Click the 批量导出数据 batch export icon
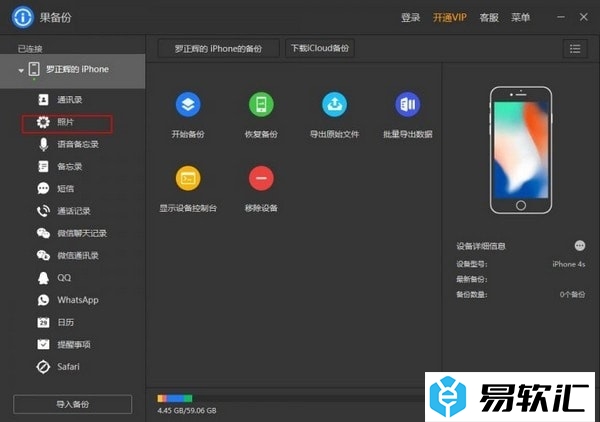This screenshot has height=422, width=600. pos(408,104)
